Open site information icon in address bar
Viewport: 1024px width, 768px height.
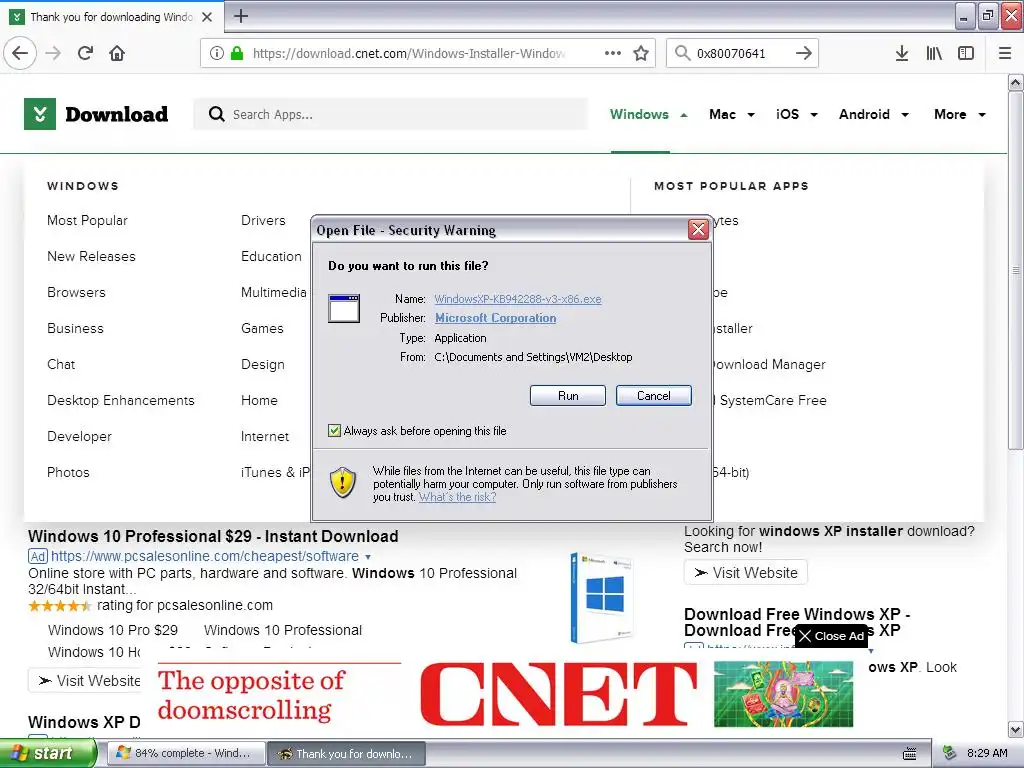(x=217, y=53)
